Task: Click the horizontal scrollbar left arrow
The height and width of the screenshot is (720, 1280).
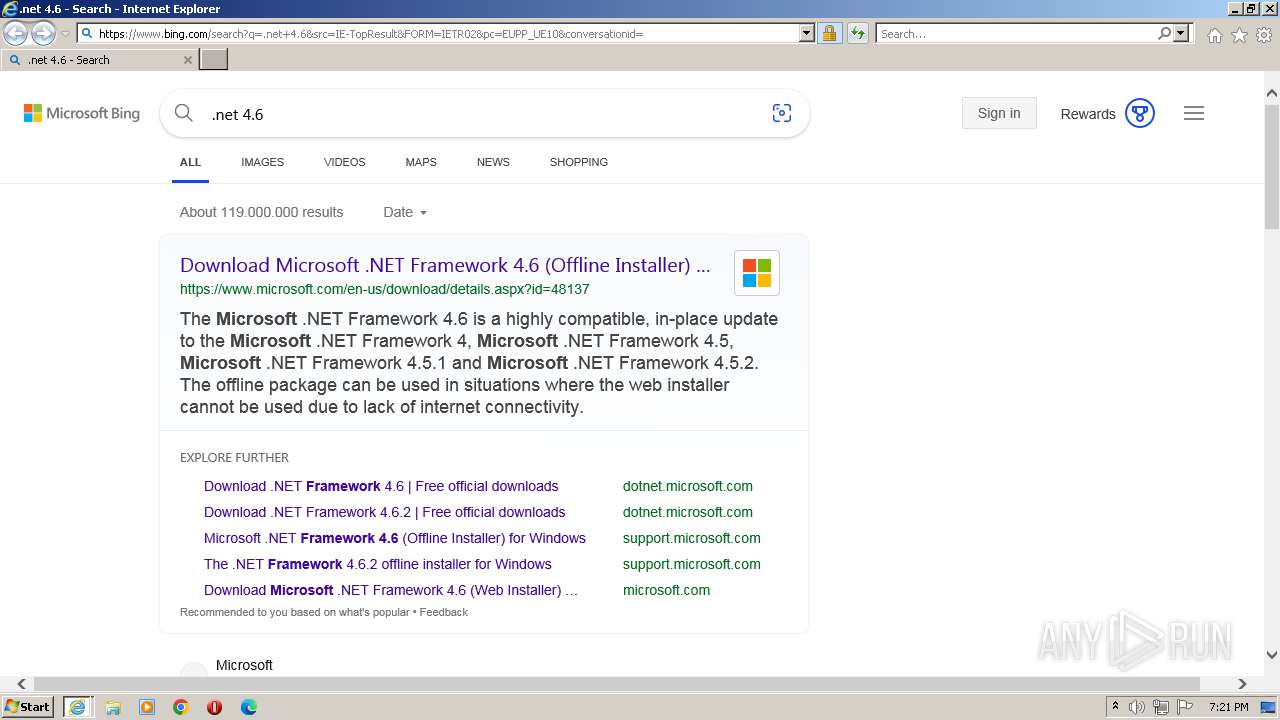Action: tap(22, 684)
